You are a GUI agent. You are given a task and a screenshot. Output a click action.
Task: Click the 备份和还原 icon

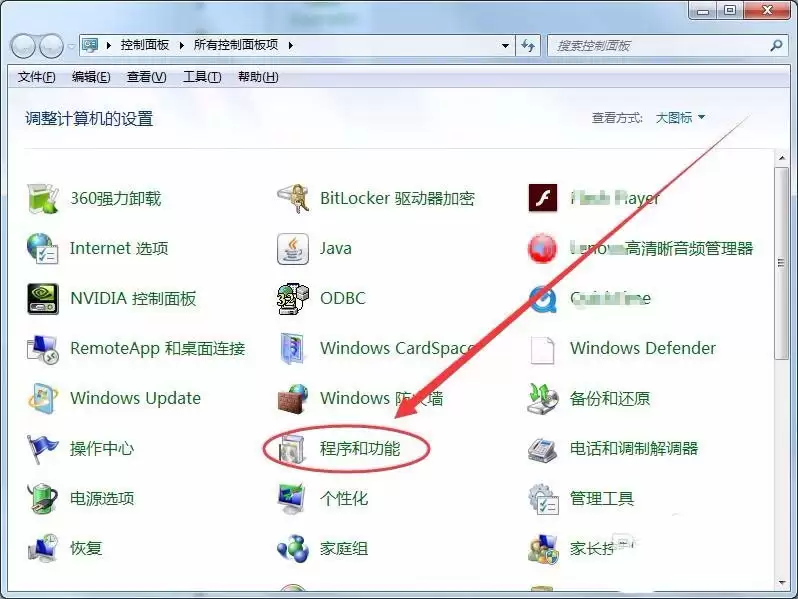[542, 398]
